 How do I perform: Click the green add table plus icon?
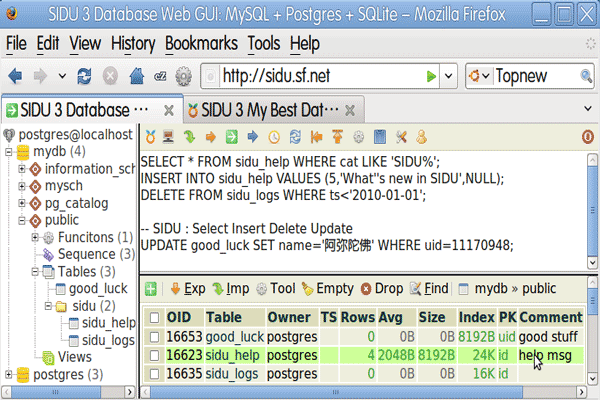click(x=151, y=289)
